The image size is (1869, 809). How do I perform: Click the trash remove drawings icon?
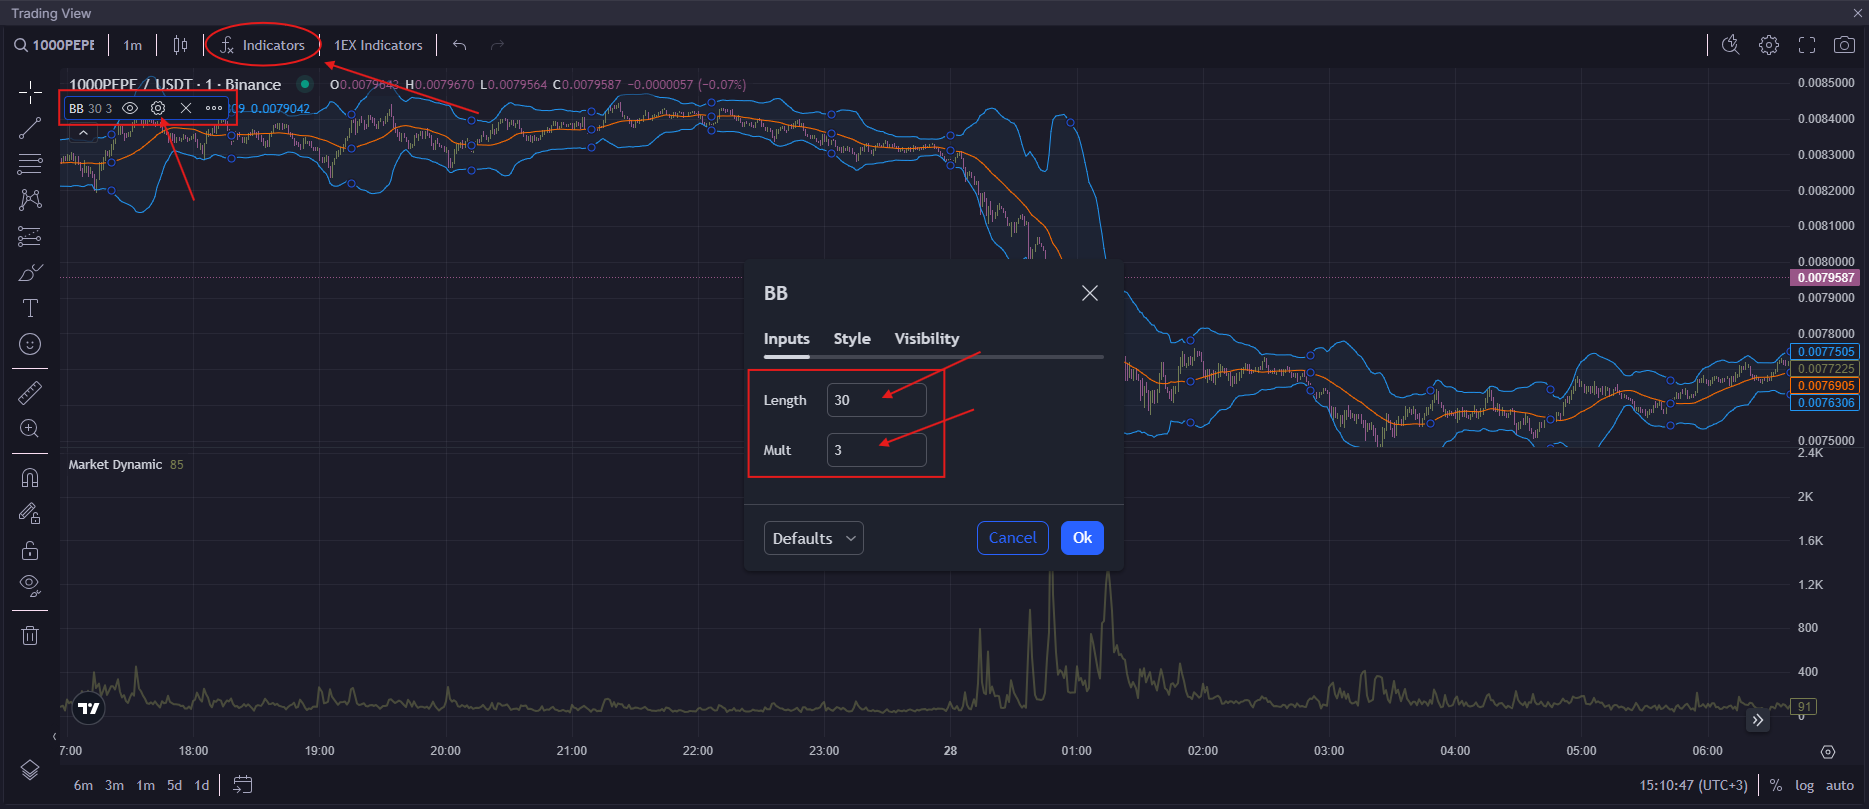(30, 635)
